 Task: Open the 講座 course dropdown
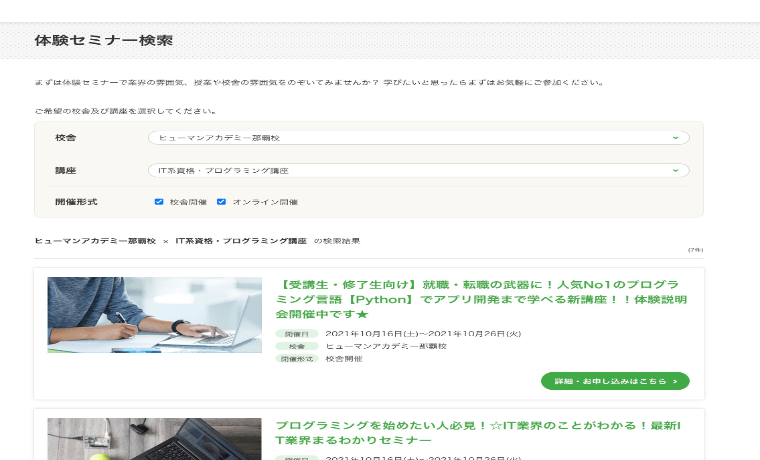(418, 171)
